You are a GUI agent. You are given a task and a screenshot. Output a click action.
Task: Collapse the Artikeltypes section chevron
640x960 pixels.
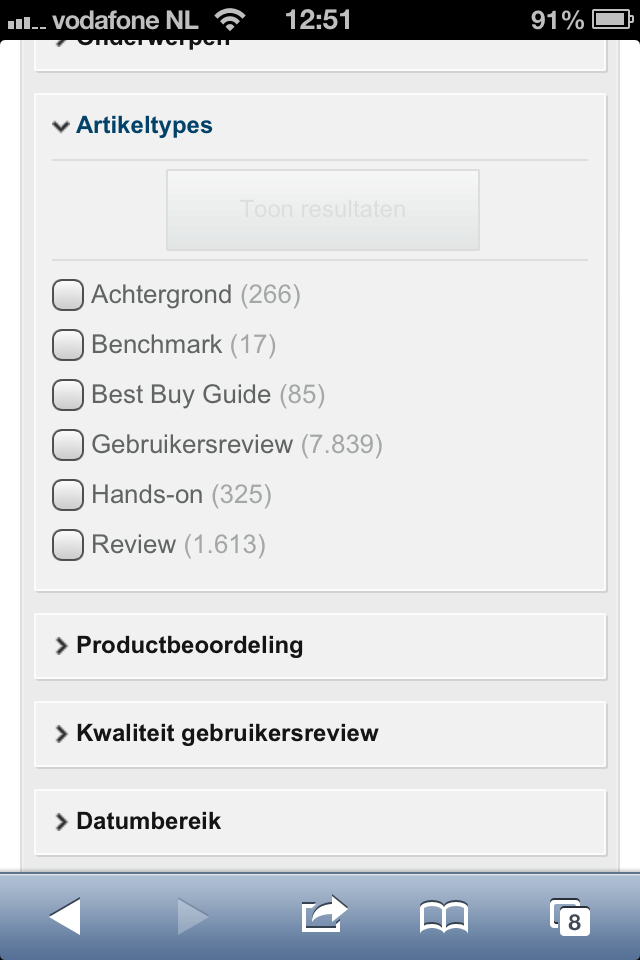click(61, 126)
